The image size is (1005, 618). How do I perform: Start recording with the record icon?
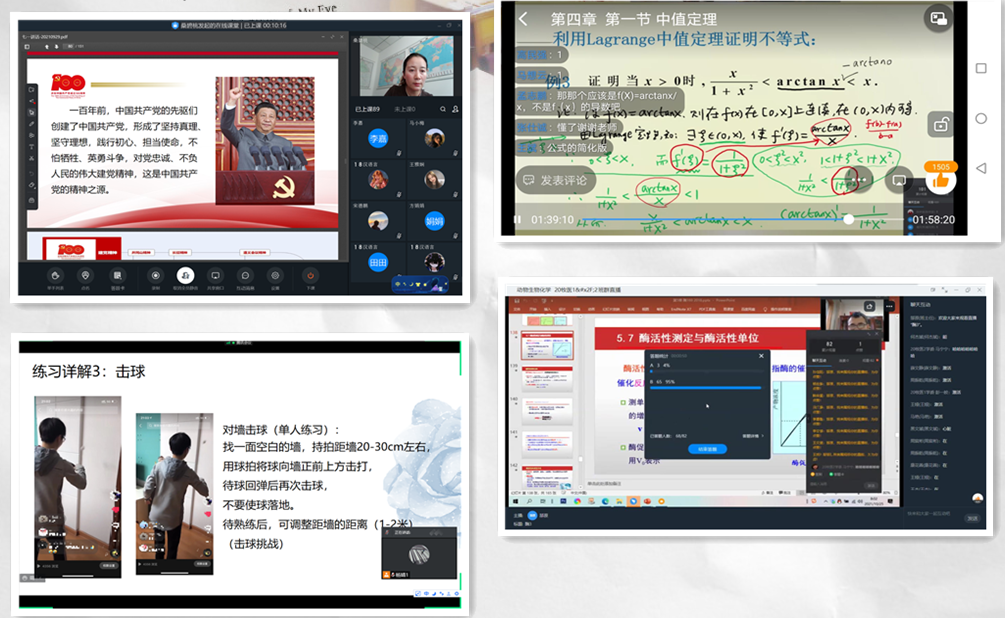[155, 276]
